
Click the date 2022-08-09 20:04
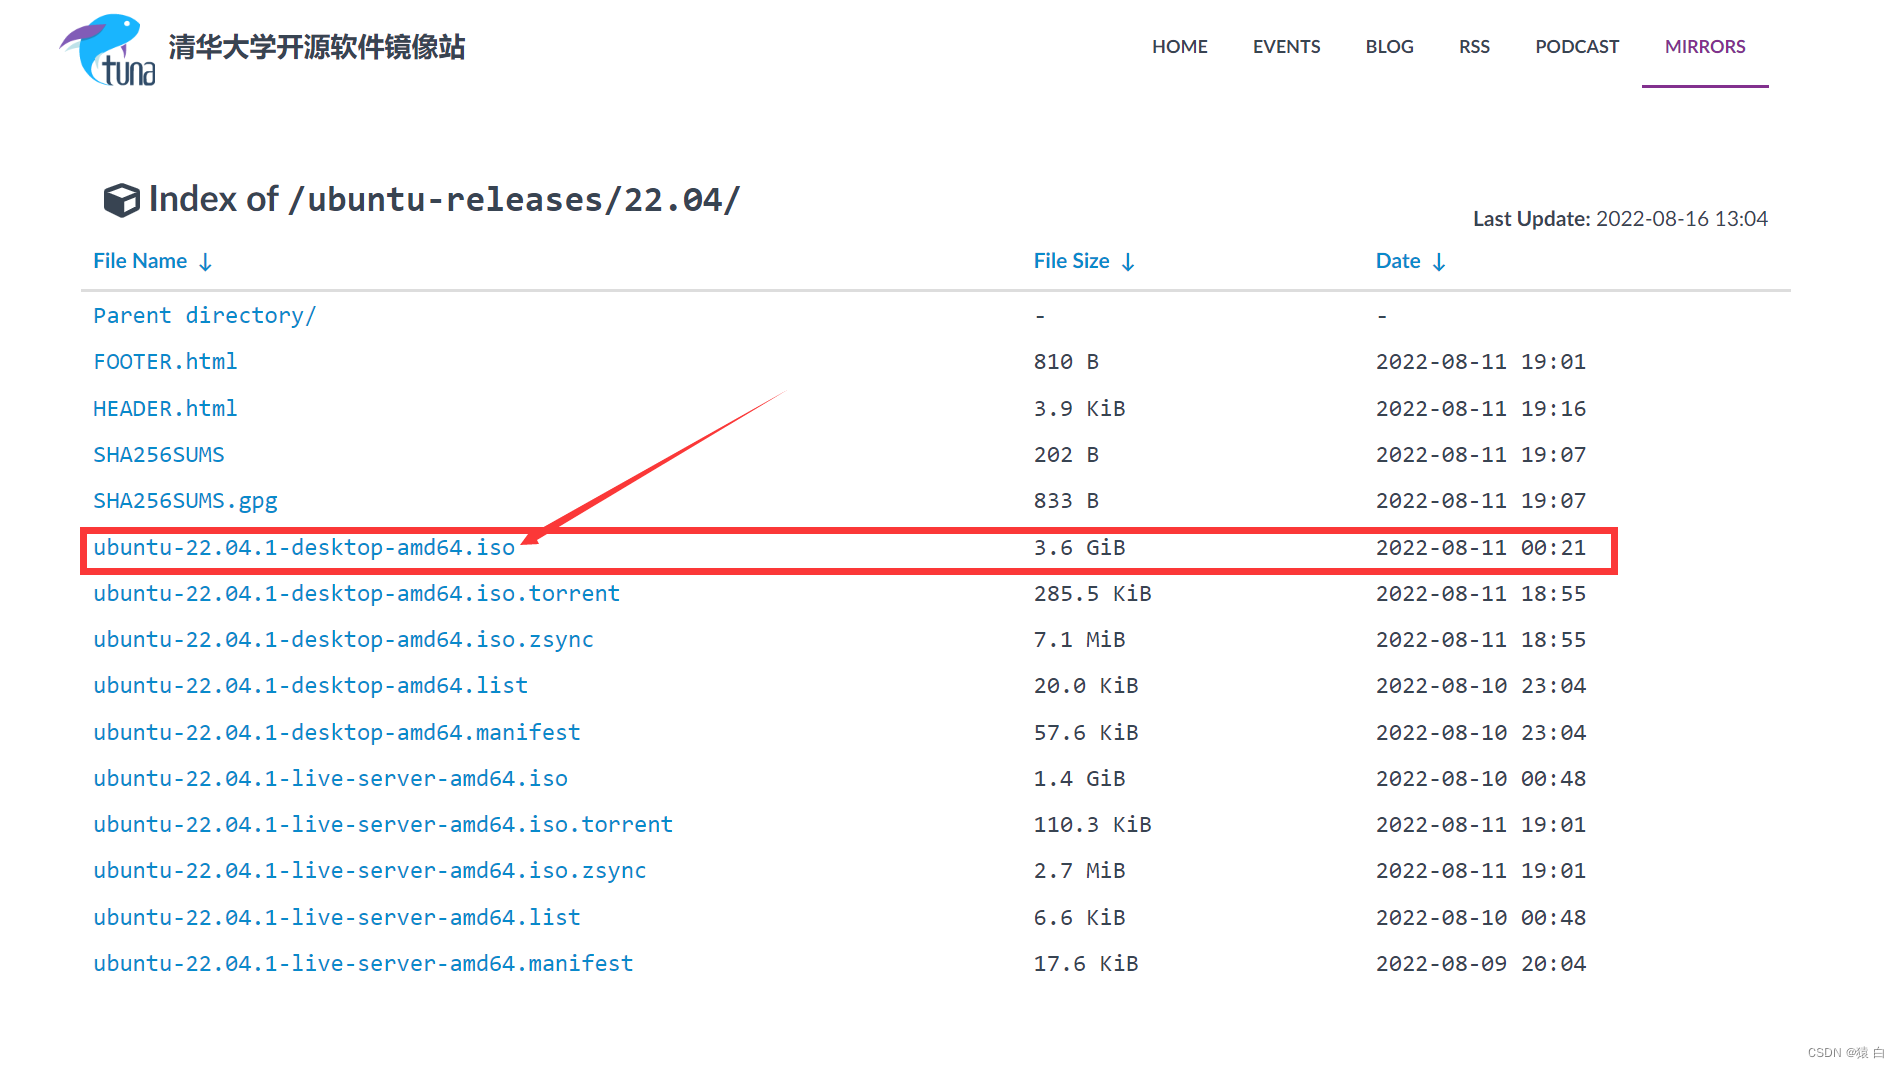point(1481,964)
